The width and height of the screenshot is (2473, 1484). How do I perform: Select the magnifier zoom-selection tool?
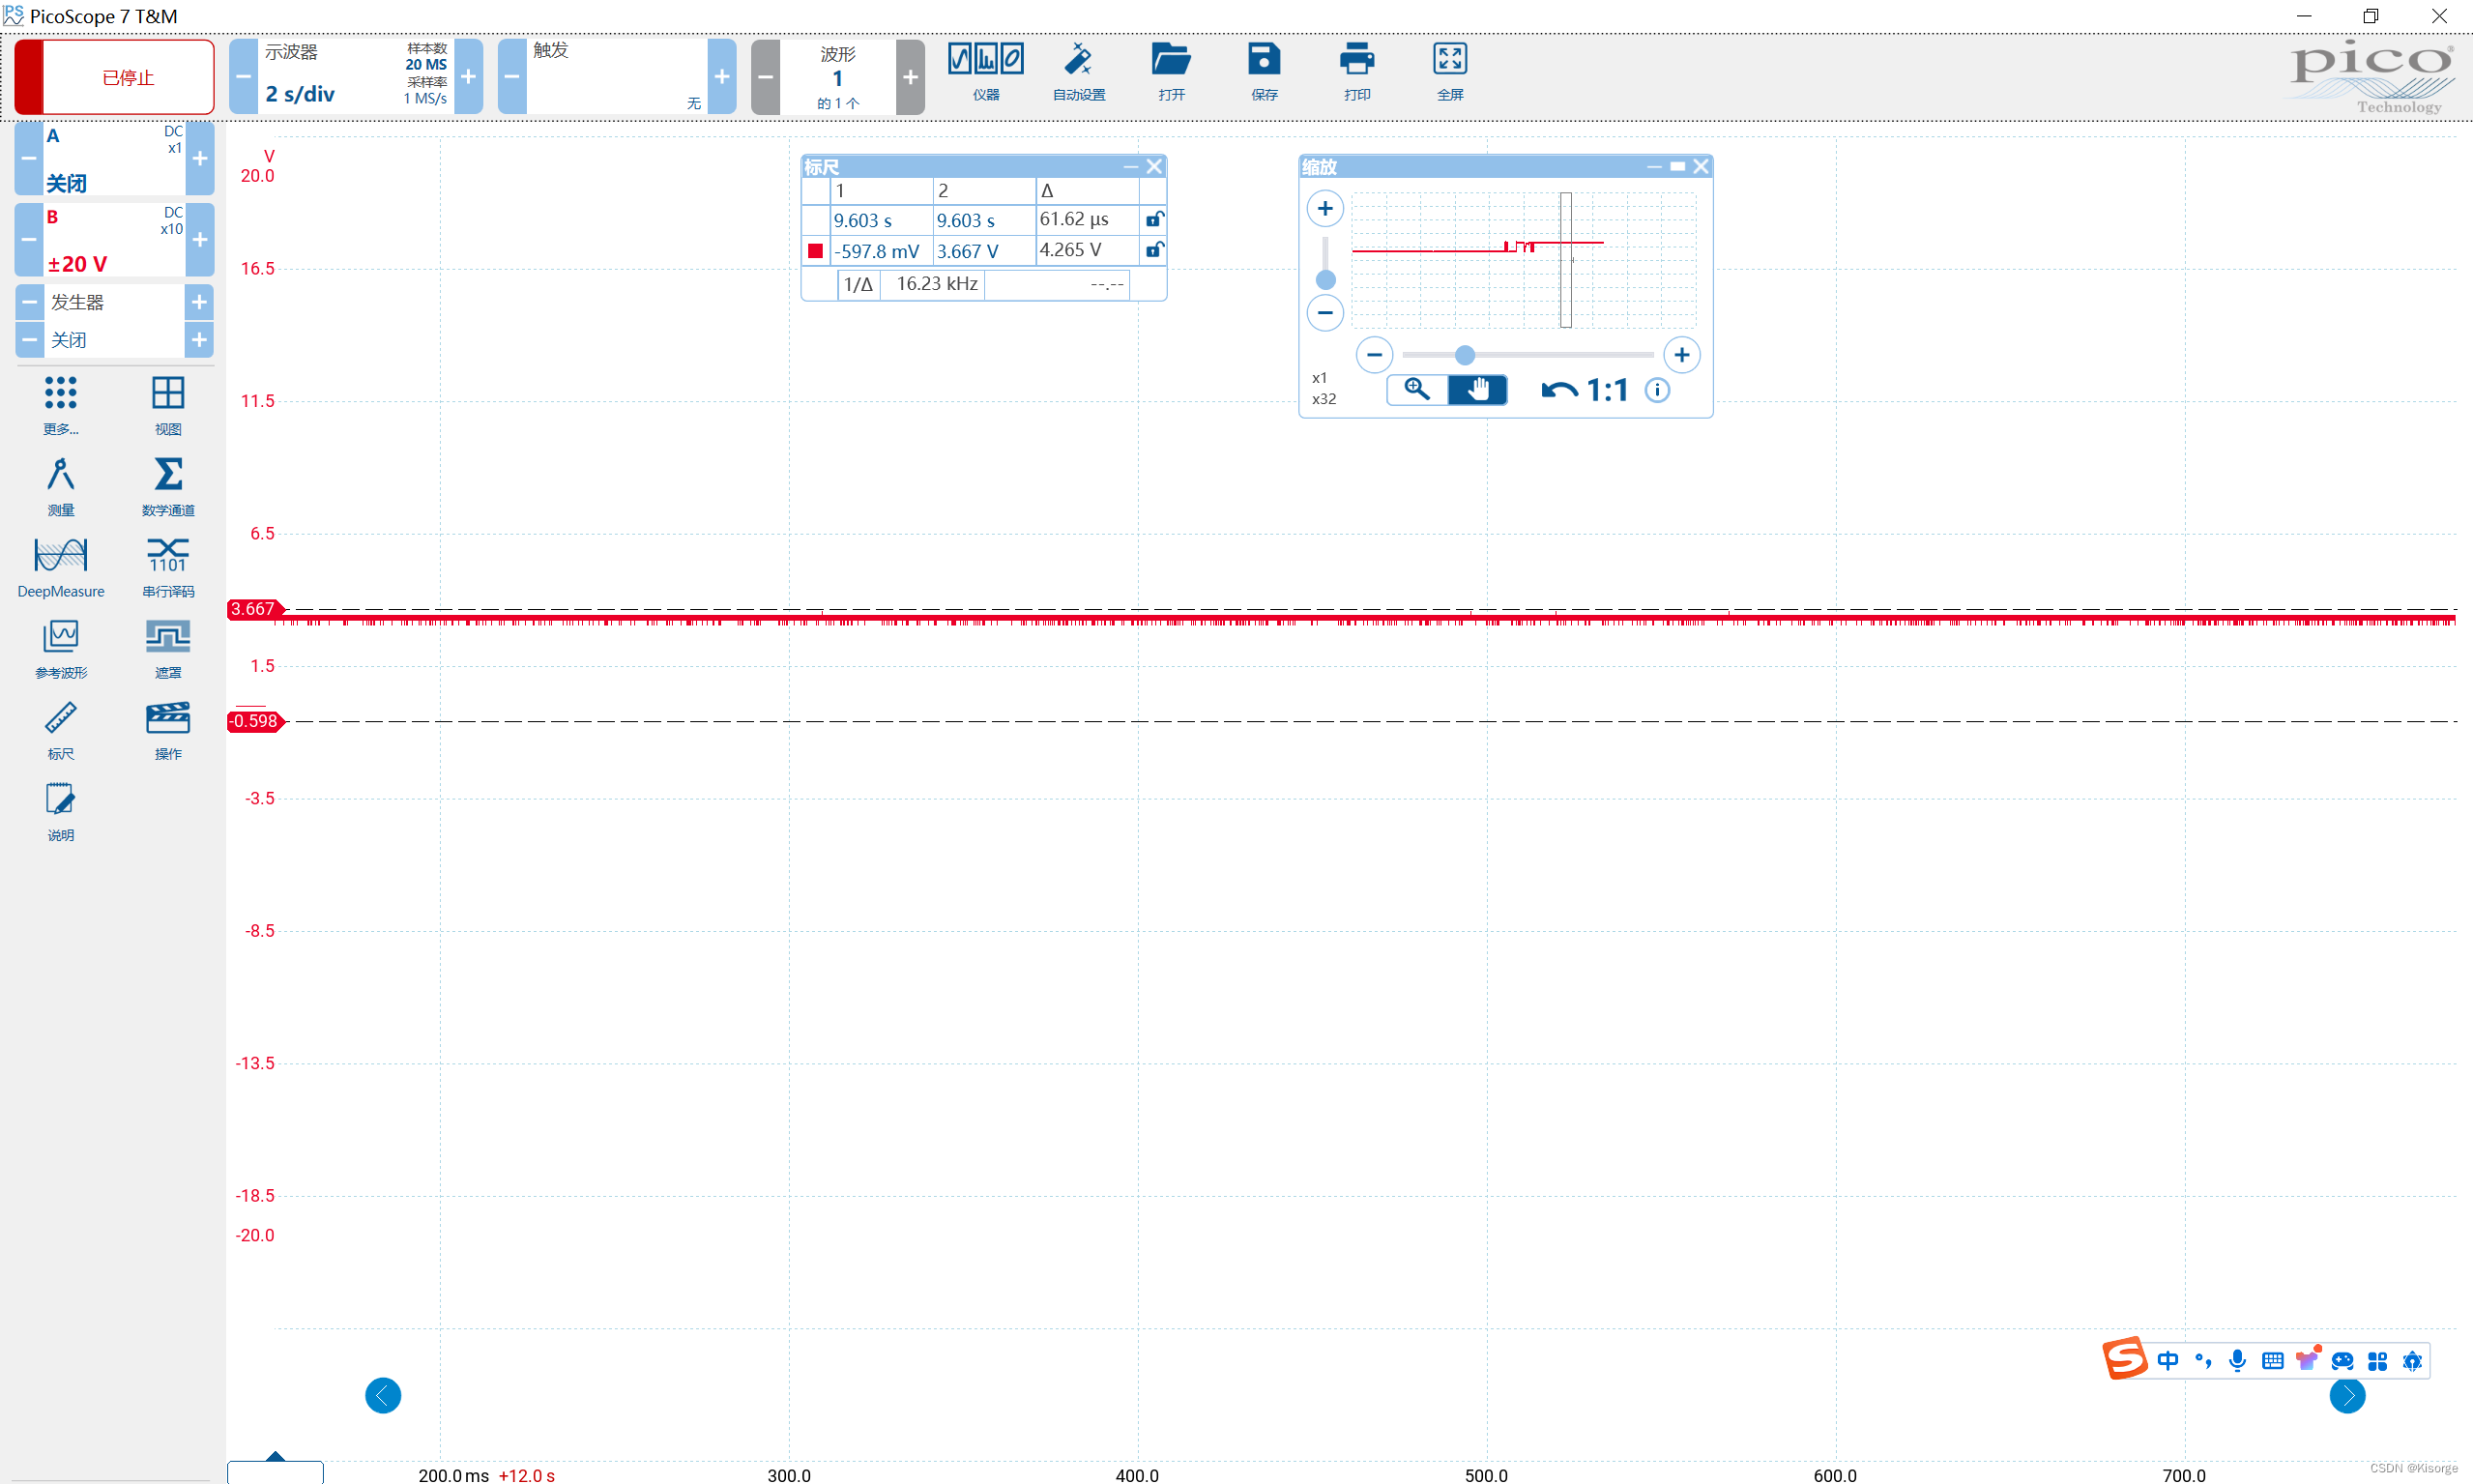click(1417, 389)
